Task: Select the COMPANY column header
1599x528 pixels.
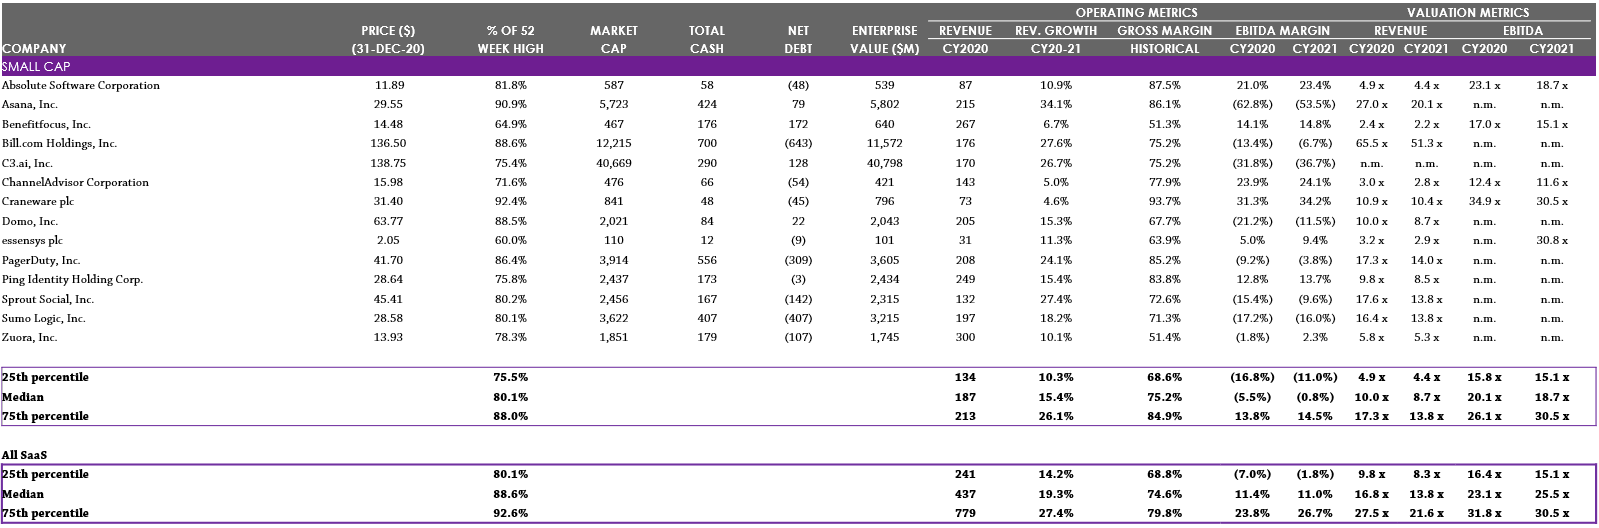Action: pyautogui.click(x=34, y=48)
